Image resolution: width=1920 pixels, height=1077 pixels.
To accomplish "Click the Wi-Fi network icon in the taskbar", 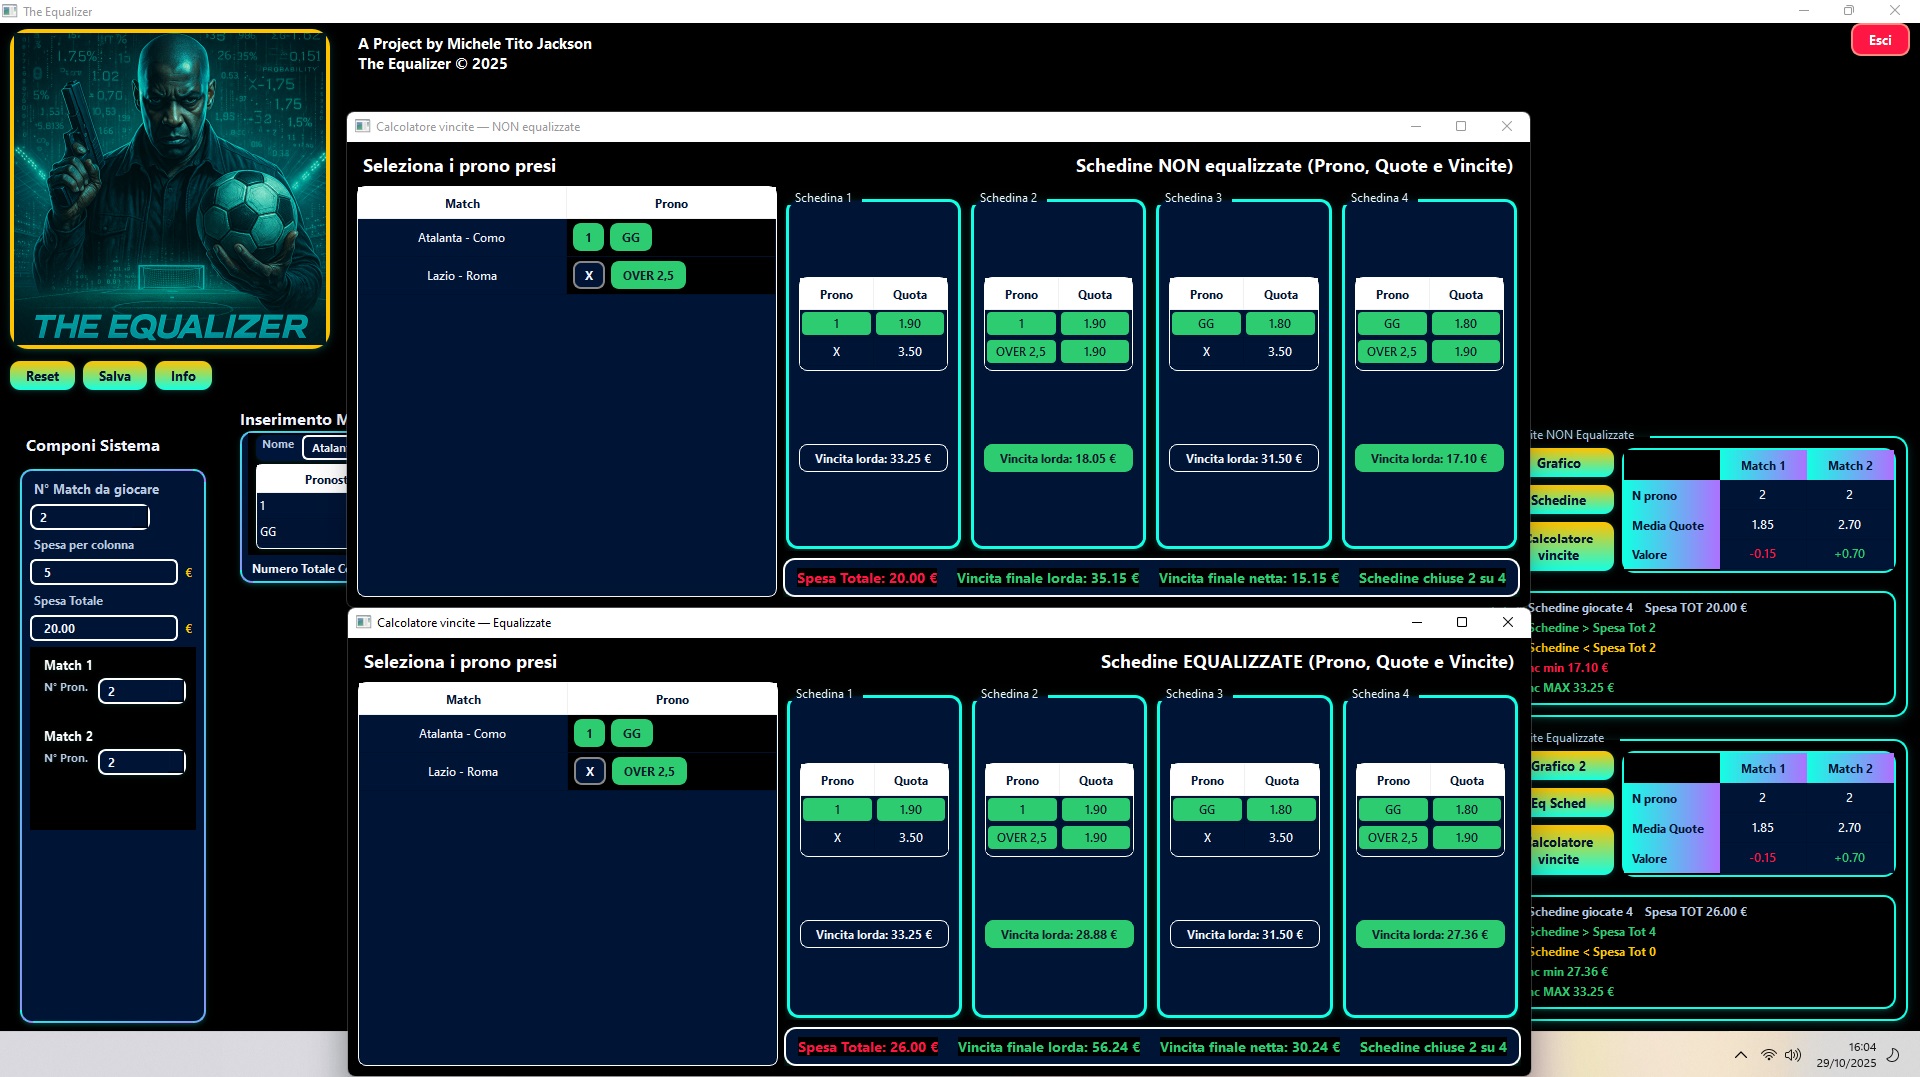I will click(1766, 1055).
